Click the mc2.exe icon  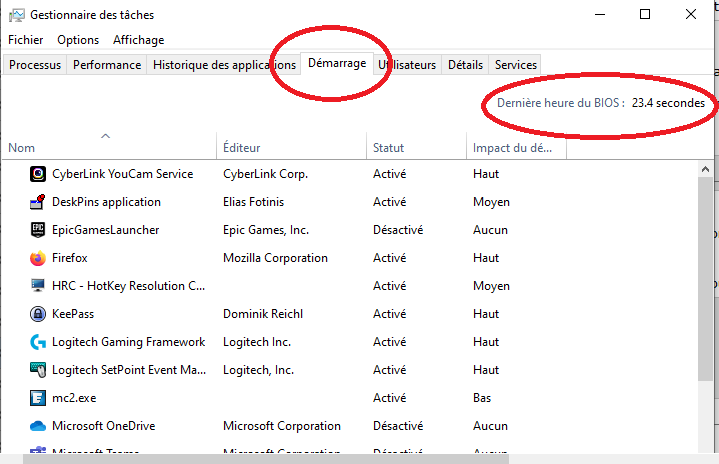[38, 398]
